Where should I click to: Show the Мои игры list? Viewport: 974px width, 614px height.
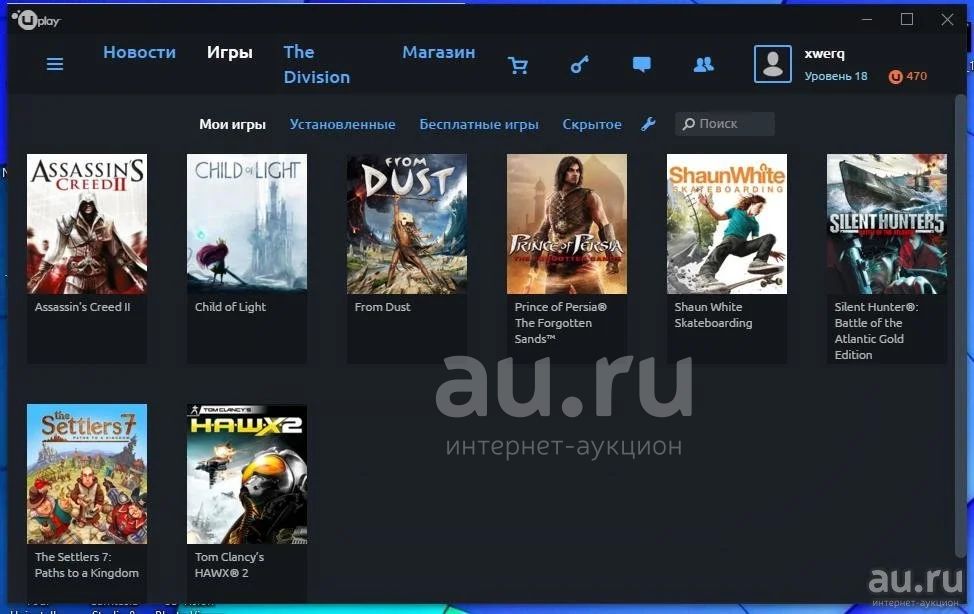pos(232,124)
